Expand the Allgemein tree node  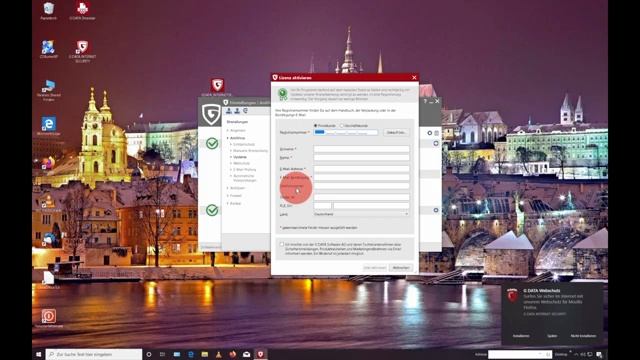[x=228, y=130]
